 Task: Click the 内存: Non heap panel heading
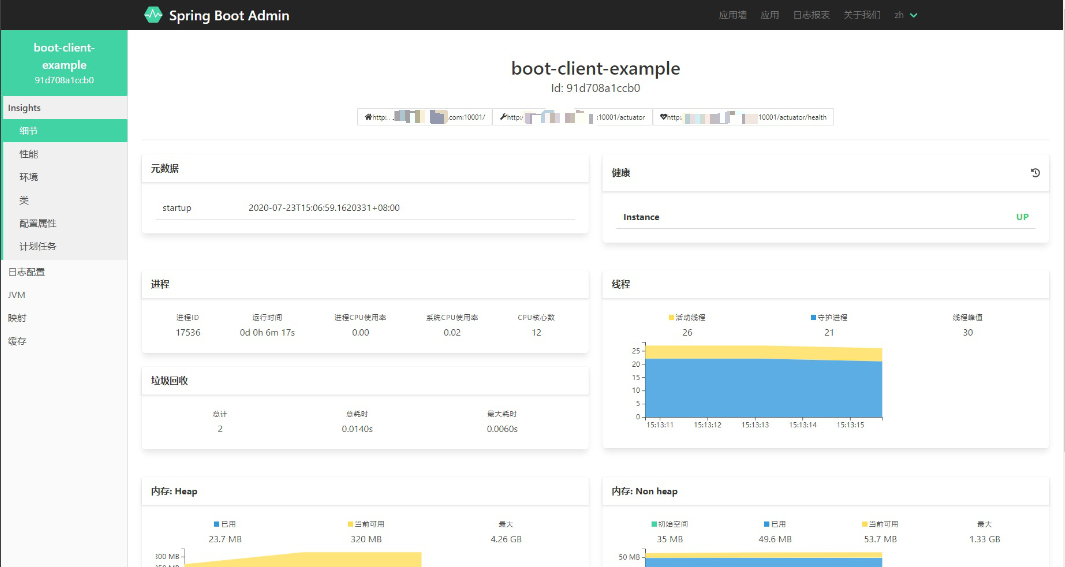645,491
